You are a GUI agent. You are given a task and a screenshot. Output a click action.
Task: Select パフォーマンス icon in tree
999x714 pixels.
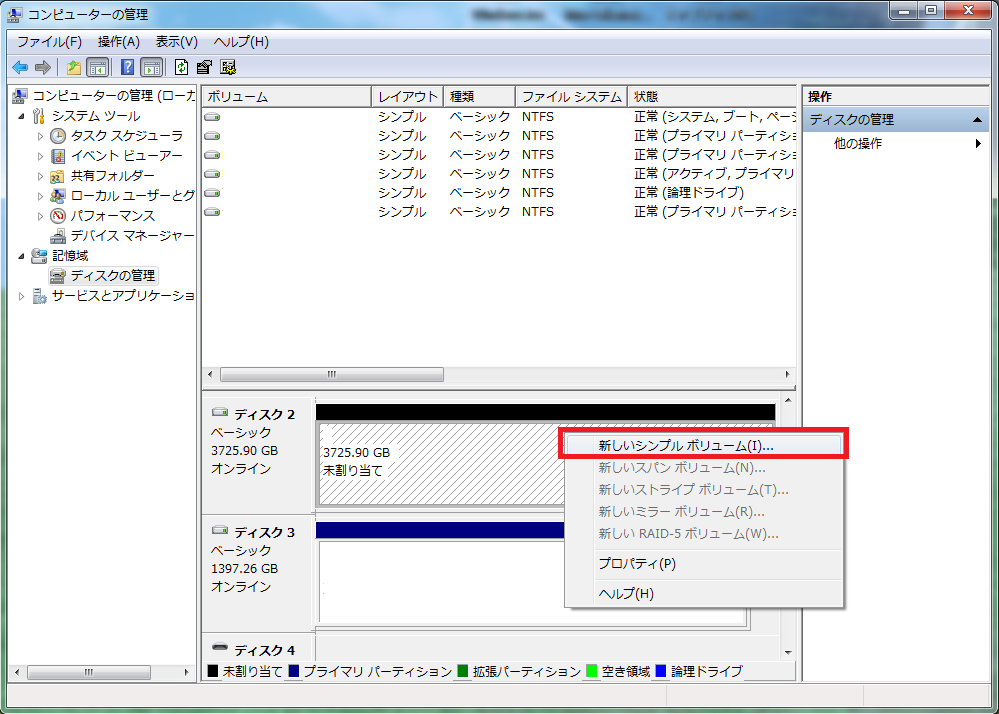58,216
